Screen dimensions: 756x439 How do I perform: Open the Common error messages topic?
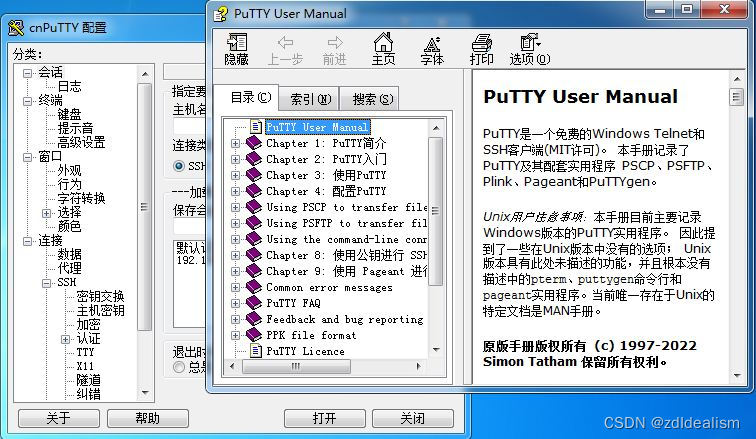pos(329,287)
